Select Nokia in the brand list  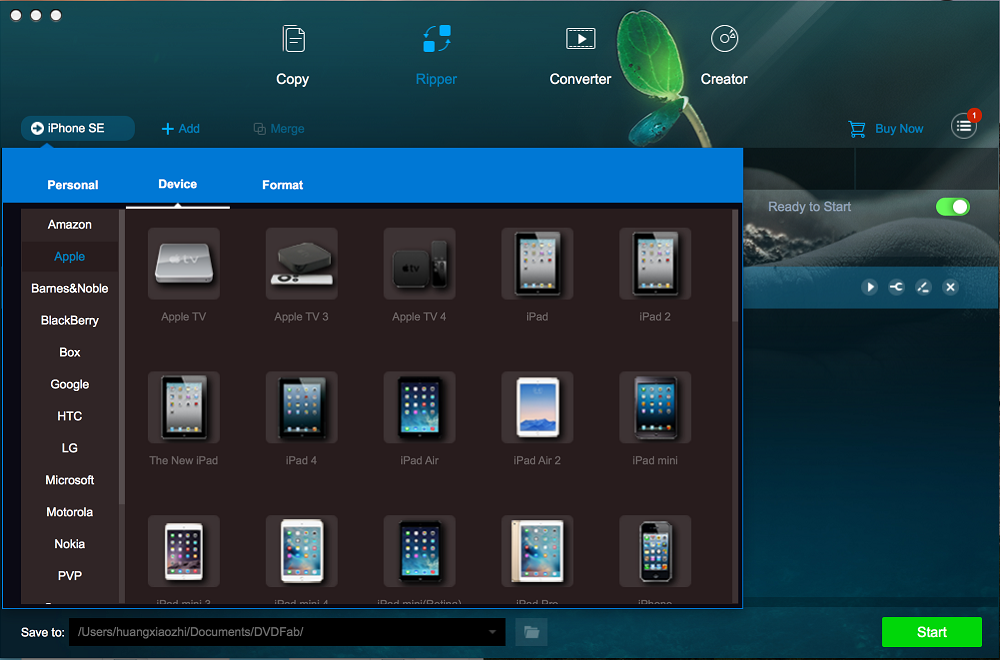70,543
